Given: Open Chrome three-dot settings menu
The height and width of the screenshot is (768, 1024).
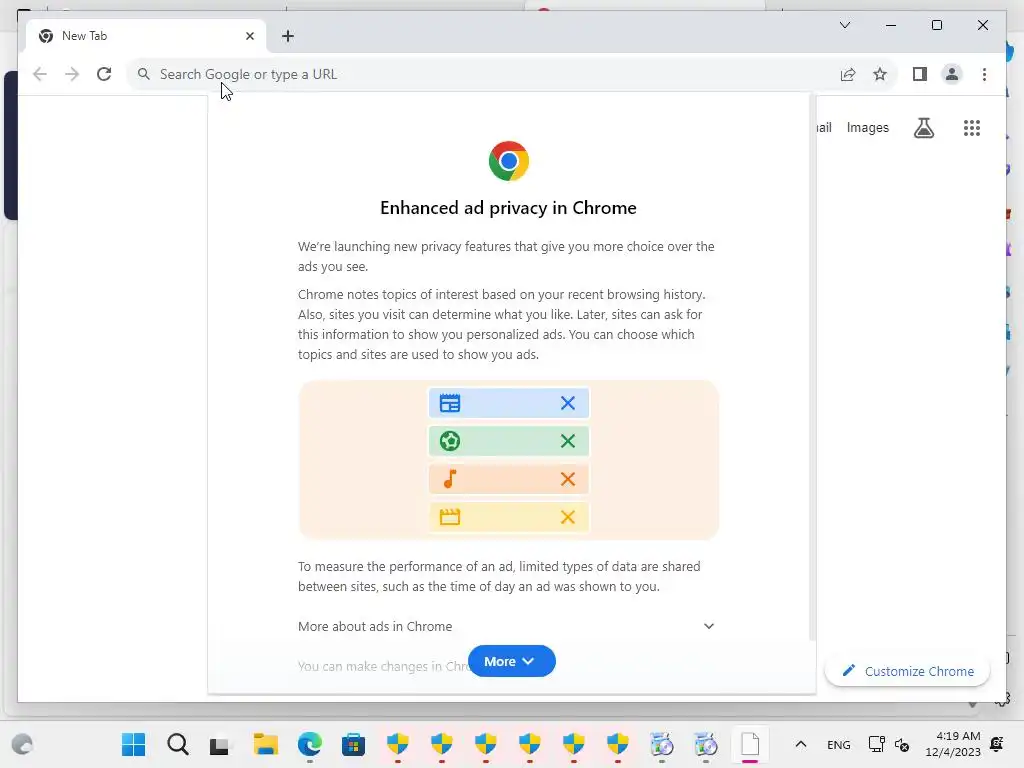Looking at the screenshot, I should click(984, 74).
